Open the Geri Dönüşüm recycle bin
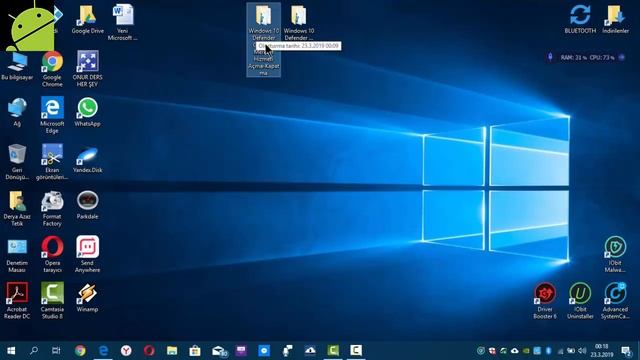640x360 pixels. [x=17, y=162]
